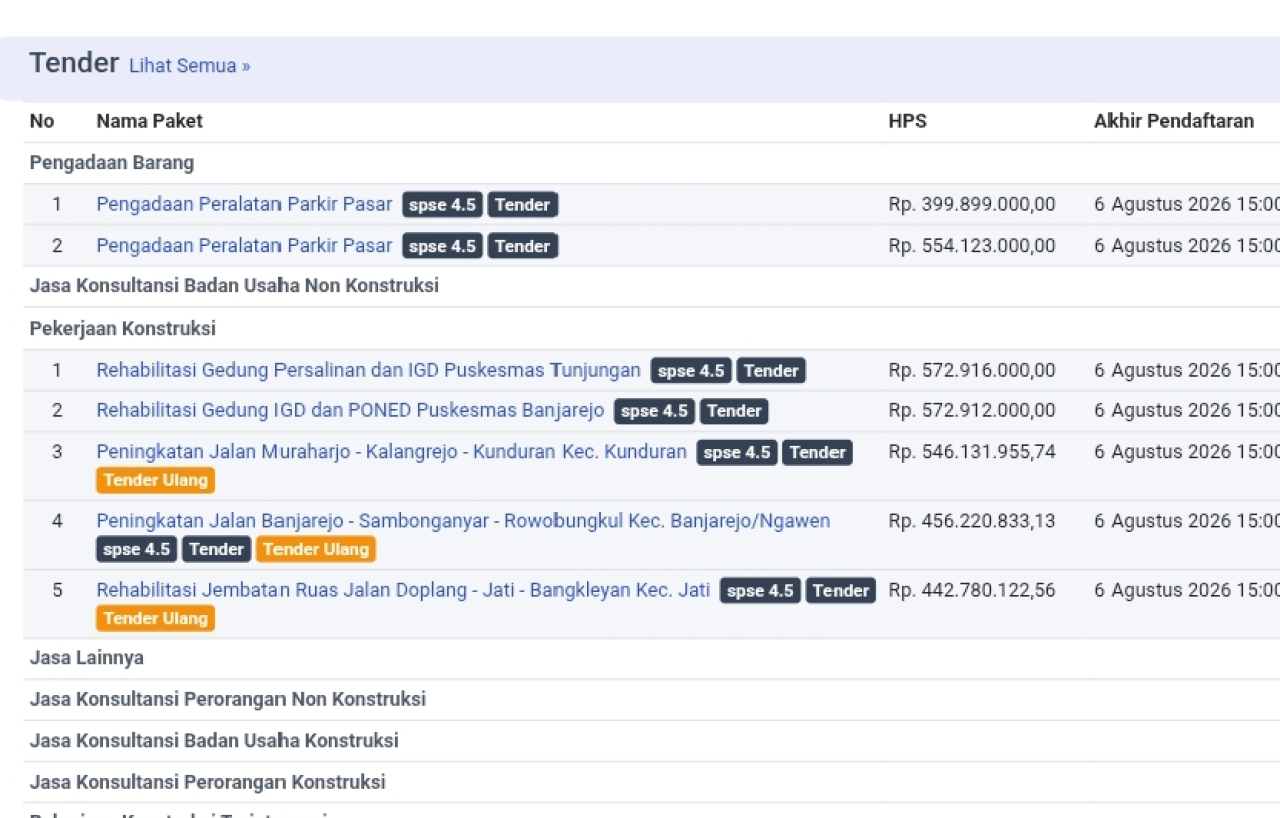Screen dimensions: 1280x818
Task: Click Tender badge in Rp. 399.899.000,00 row
Action: click(522, 205)
